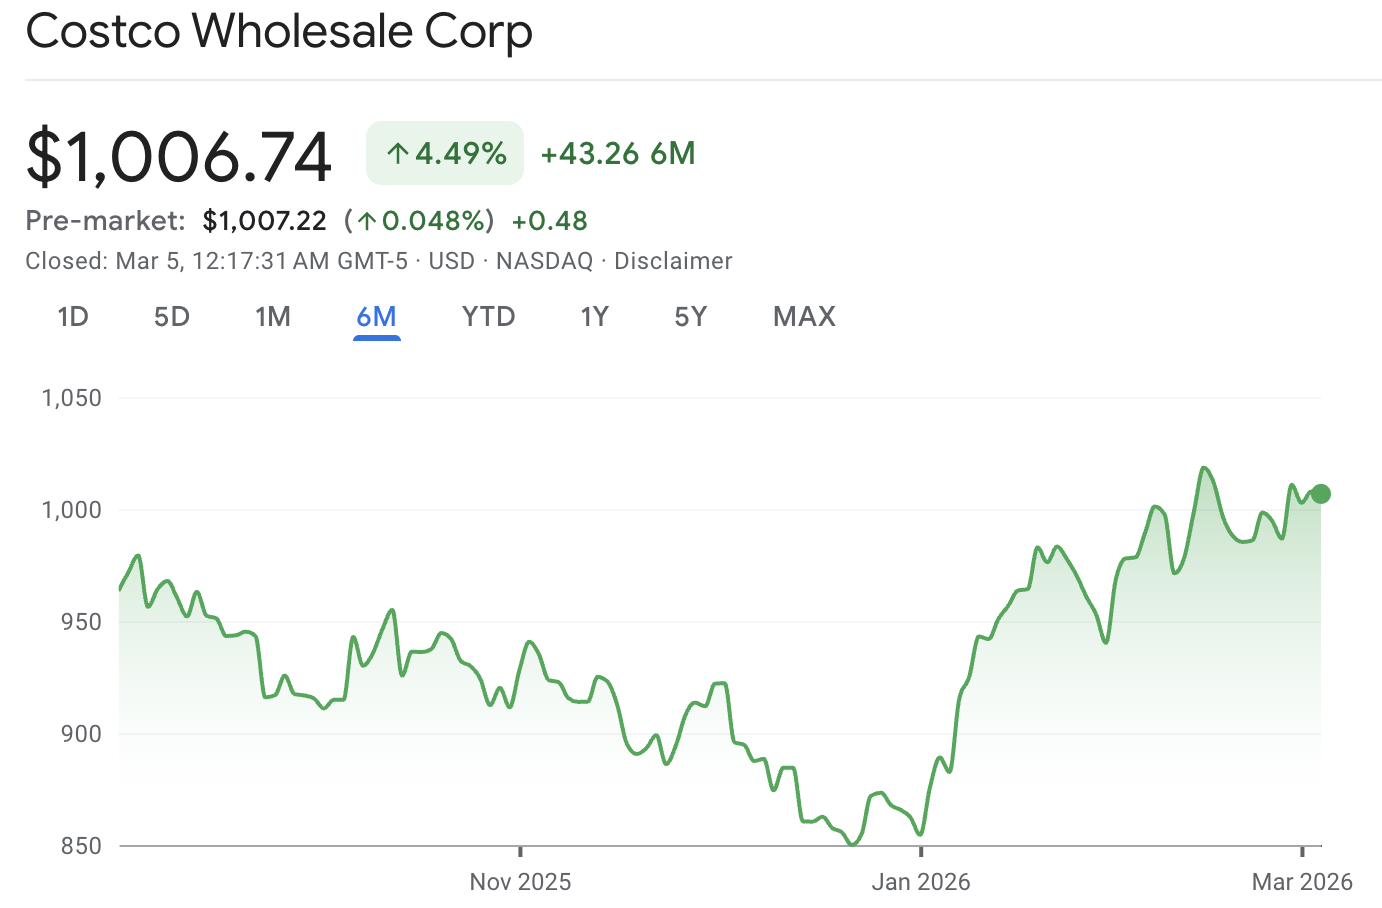Click the pre-market up arrow icon

pyautogui.click(x=367, y=221)
